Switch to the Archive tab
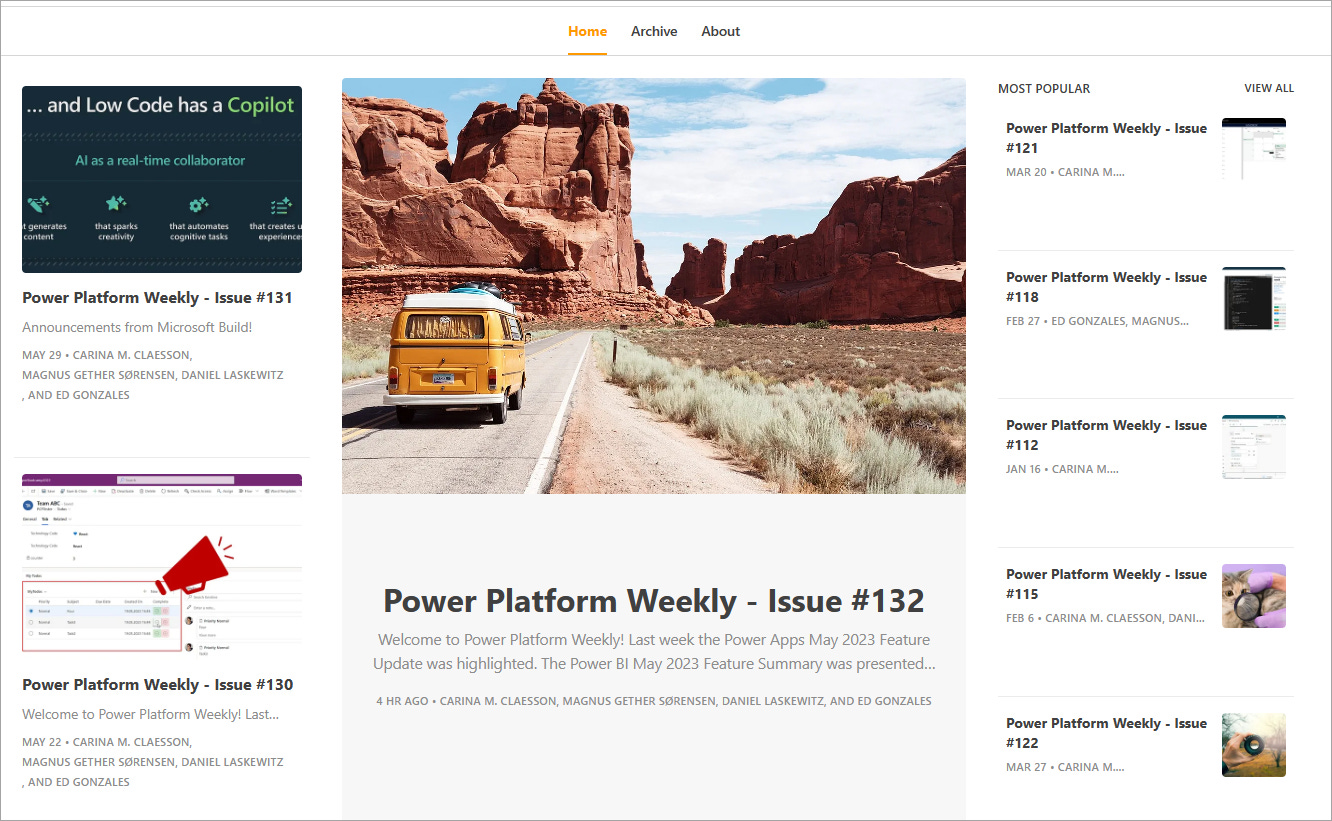 click(654, 31)
